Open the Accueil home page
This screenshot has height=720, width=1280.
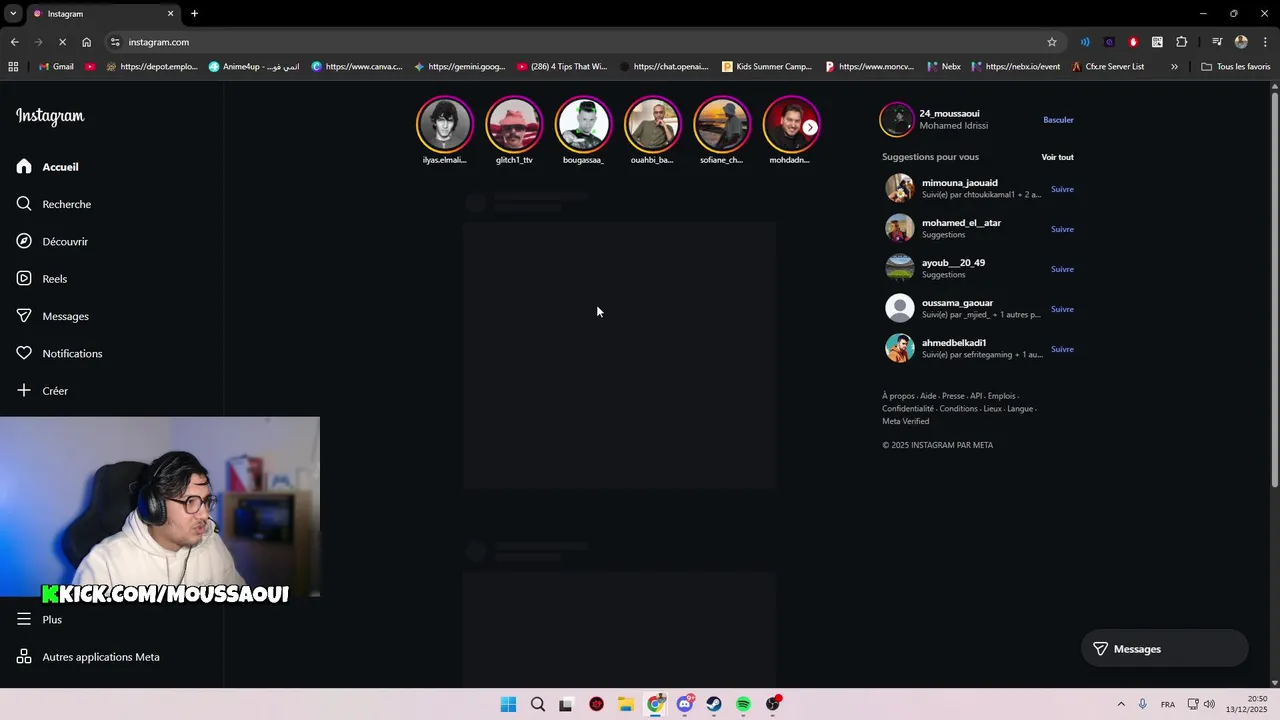(47, 167)
